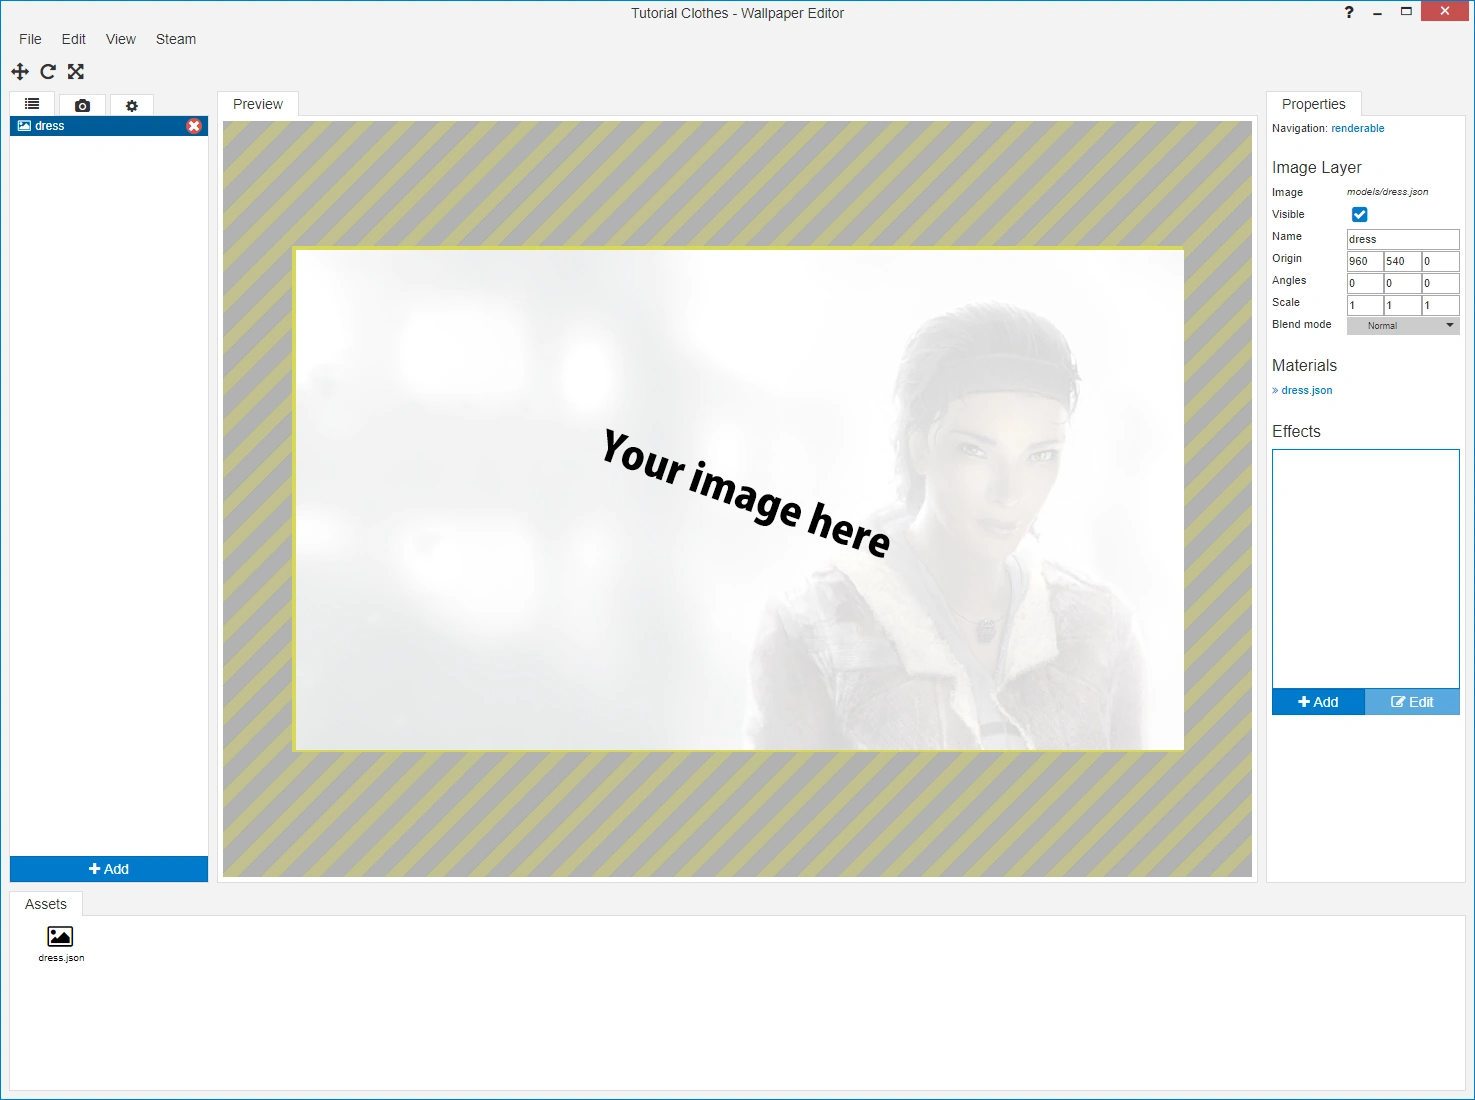The height and width of the screenshot is (1100, 1475).
Task: Open the Edit menu
Action: point(74,39)
